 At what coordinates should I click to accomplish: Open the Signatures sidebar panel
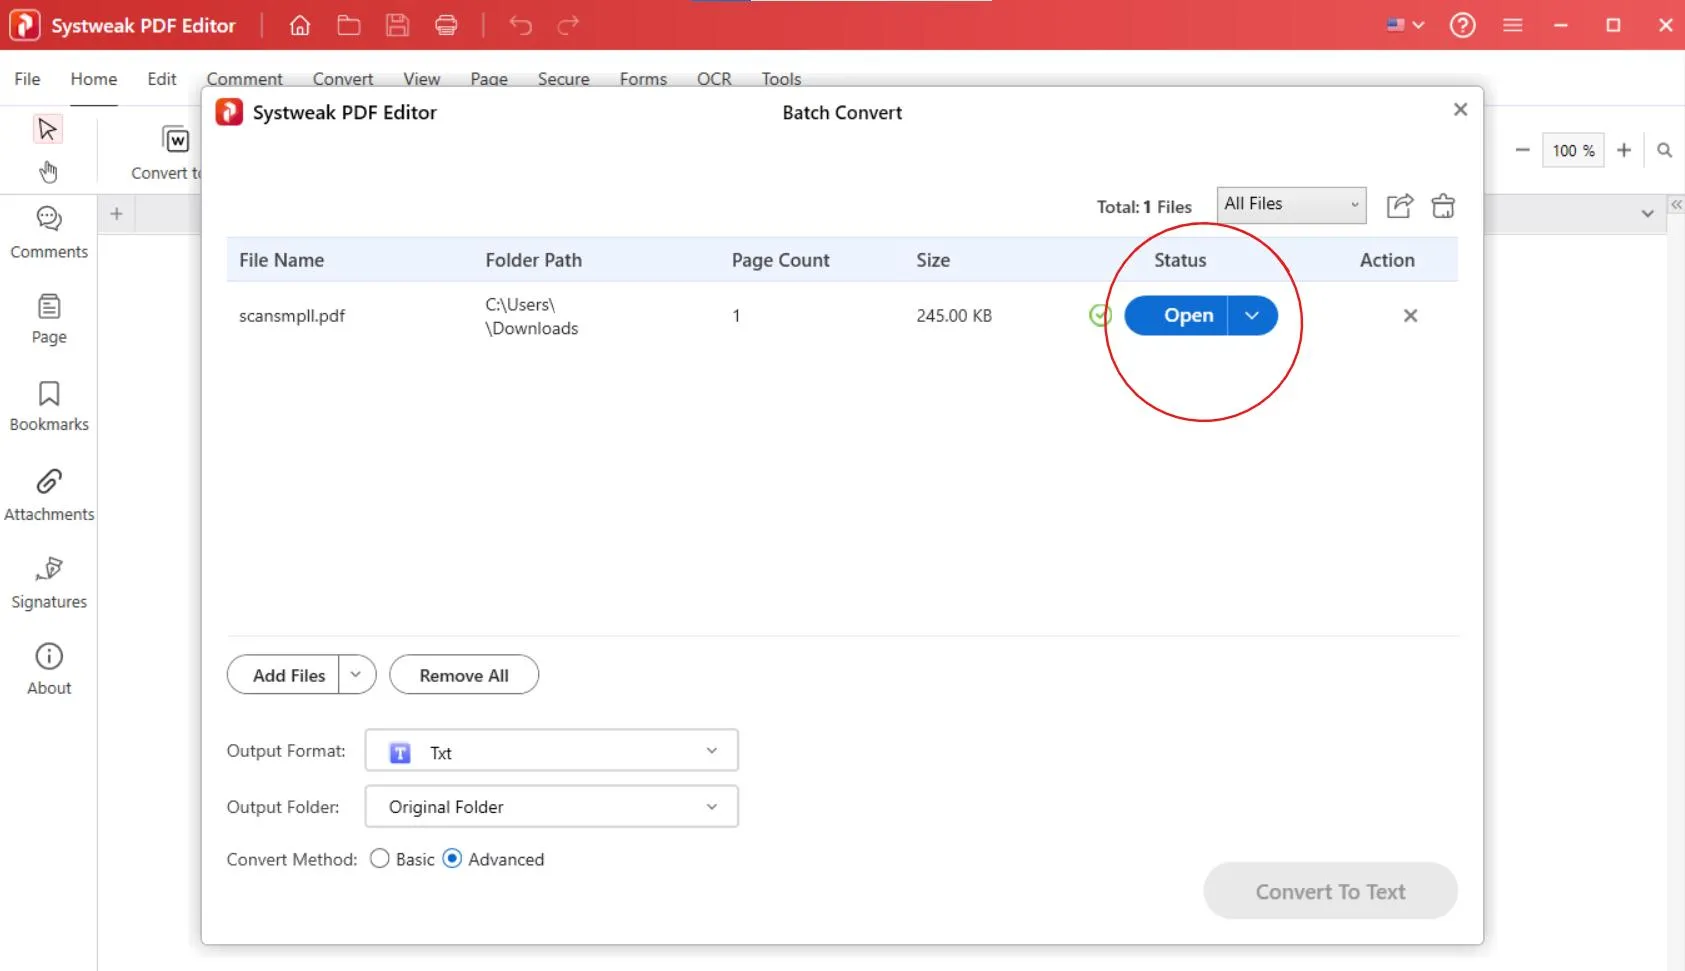[x=49, y=582]
